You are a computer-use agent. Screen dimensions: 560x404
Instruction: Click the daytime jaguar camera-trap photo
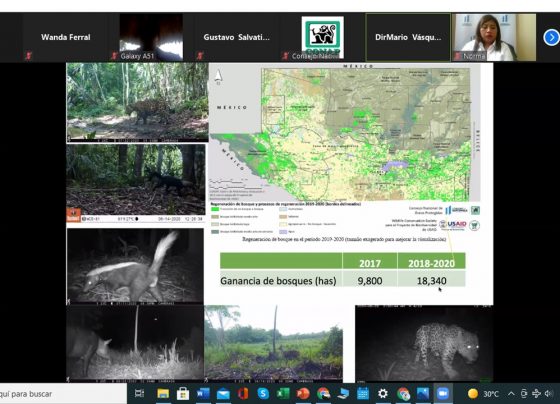pyautogui.click(x=138, y=103)
